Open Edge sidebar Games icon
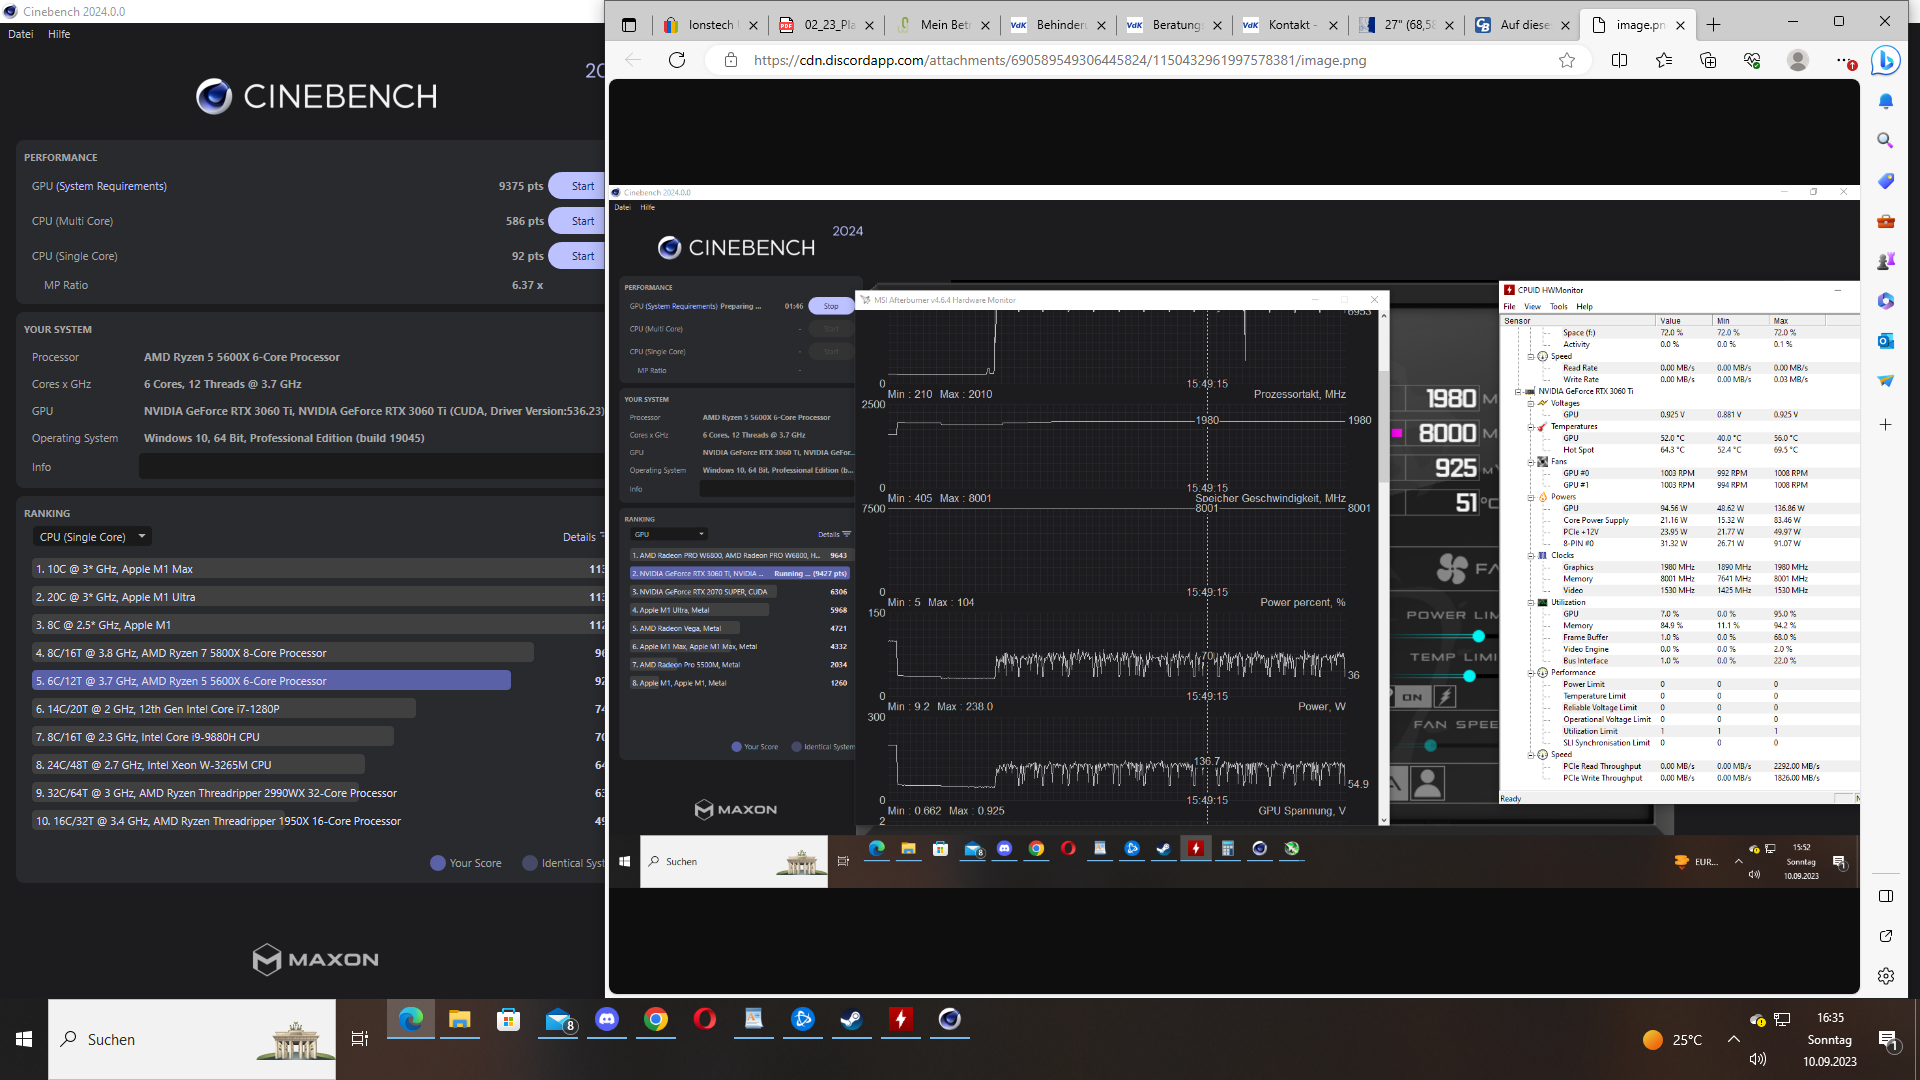Viewport: 1920px width, 1080px height. coord(1885,261)
